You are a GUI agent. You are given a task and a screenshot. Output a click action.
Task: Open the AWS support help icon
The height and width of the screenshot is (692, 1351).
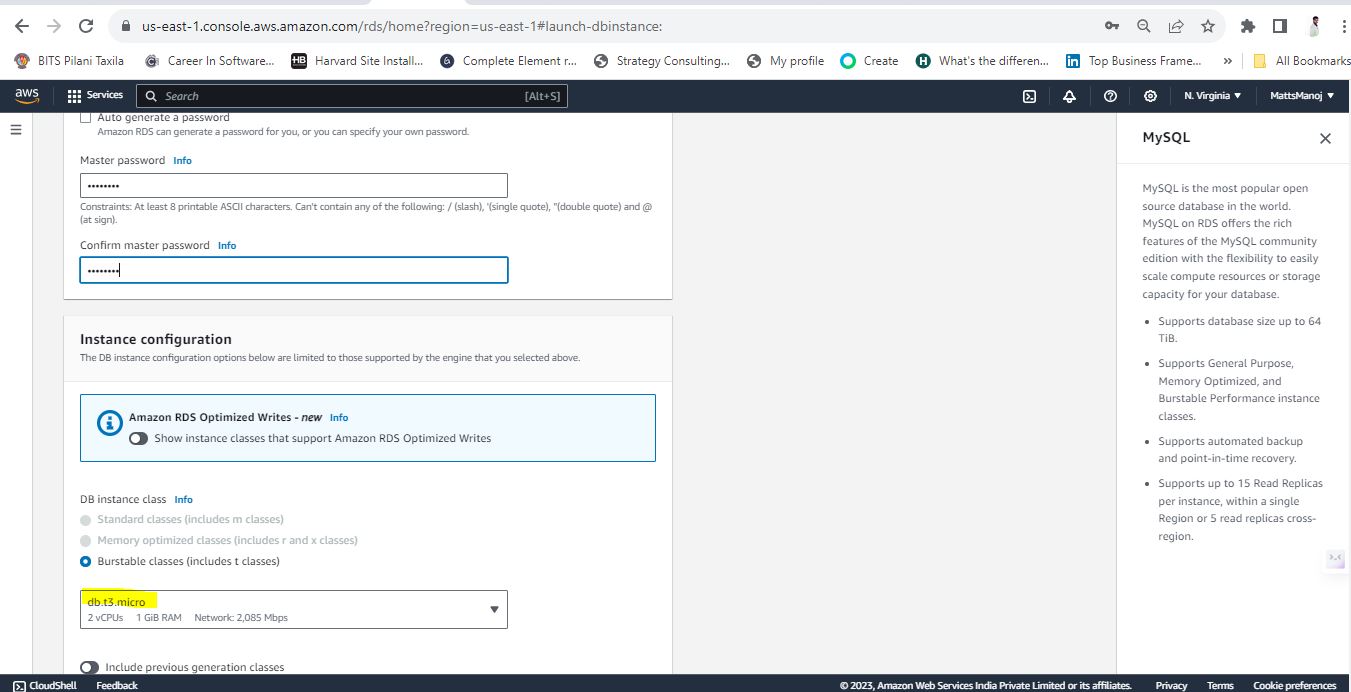(1110, 96)
